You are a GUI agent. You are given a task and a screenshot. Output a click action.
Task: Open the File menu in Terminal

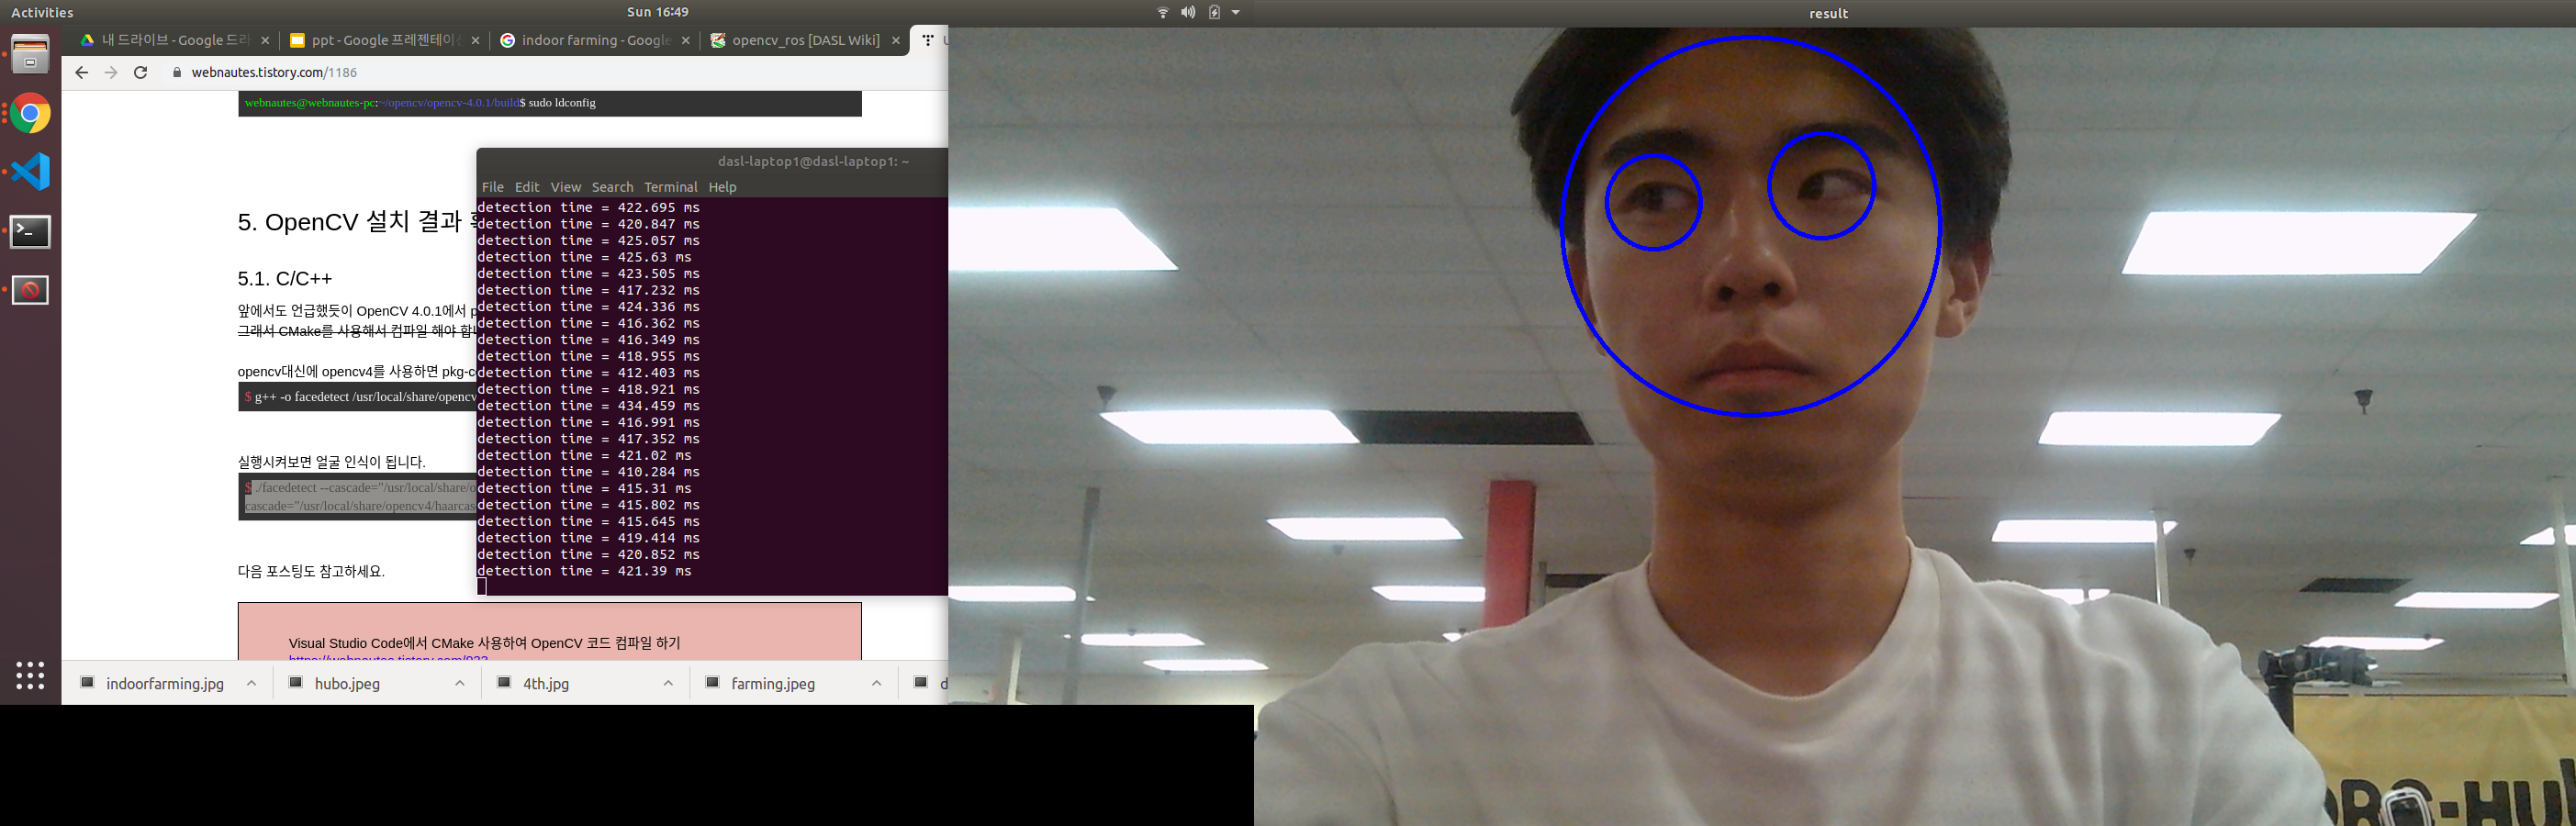pos(493,187)
